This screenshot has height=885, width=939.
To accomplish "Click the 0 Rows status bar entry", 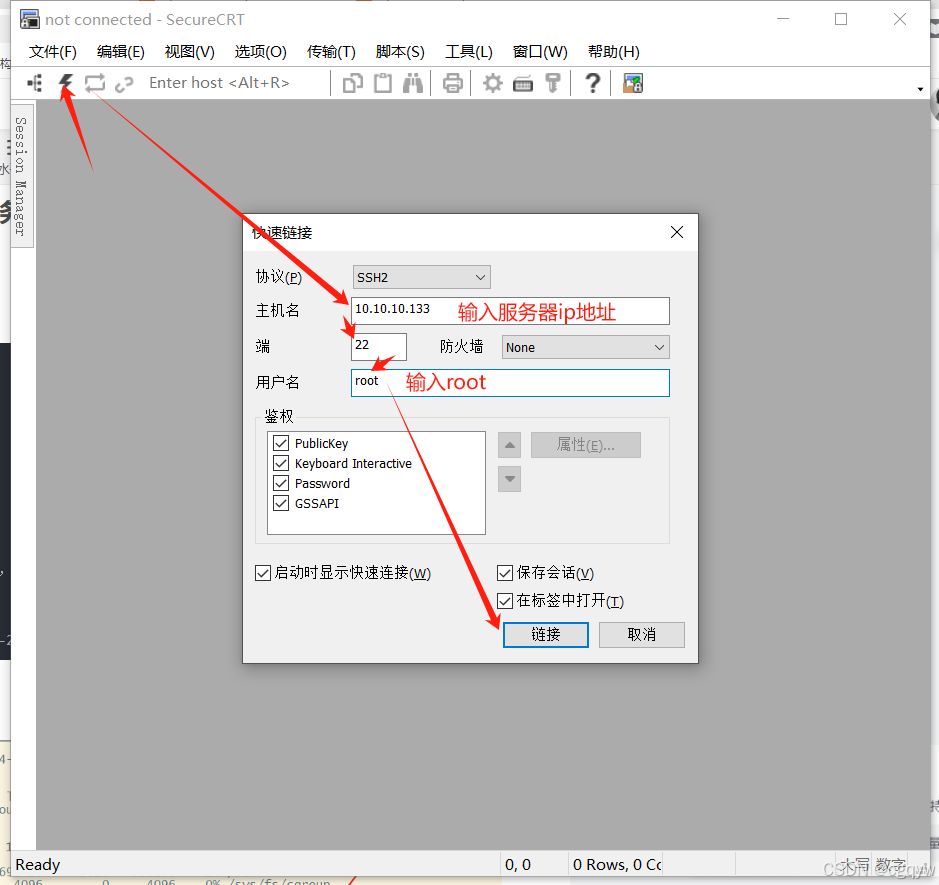I will coord(617,865).
